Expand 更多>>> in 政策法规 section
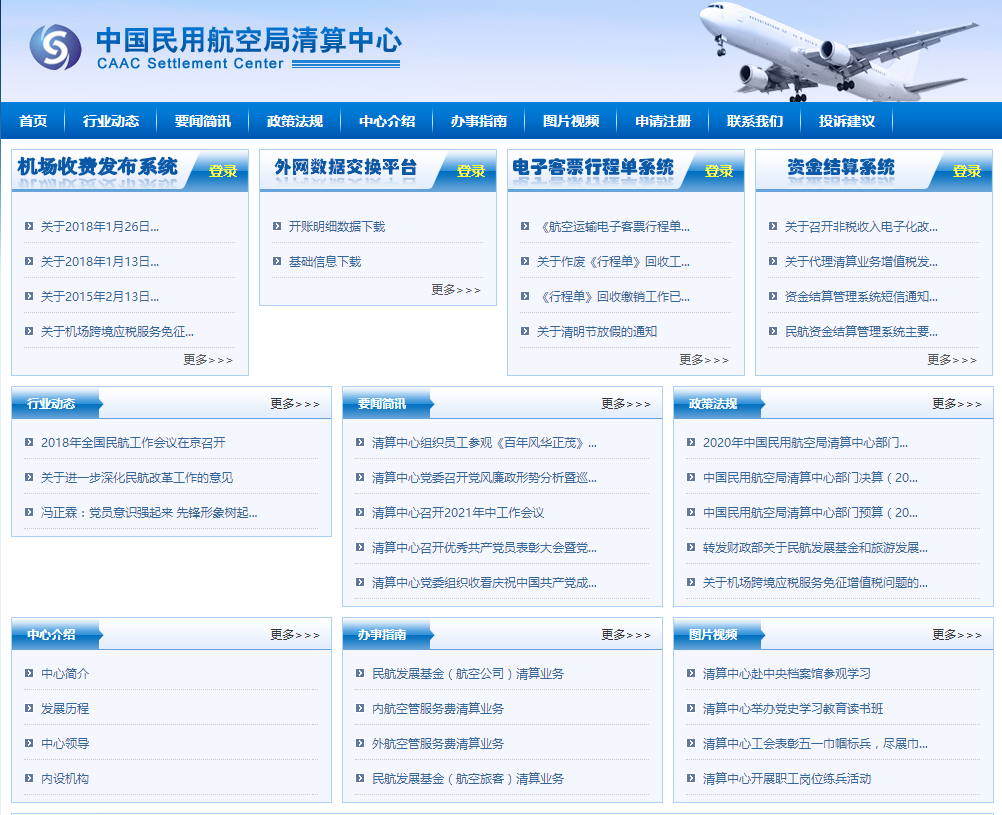Image resolution: width=1002 pixels, height=815 pixels. (x=957, y=404)
